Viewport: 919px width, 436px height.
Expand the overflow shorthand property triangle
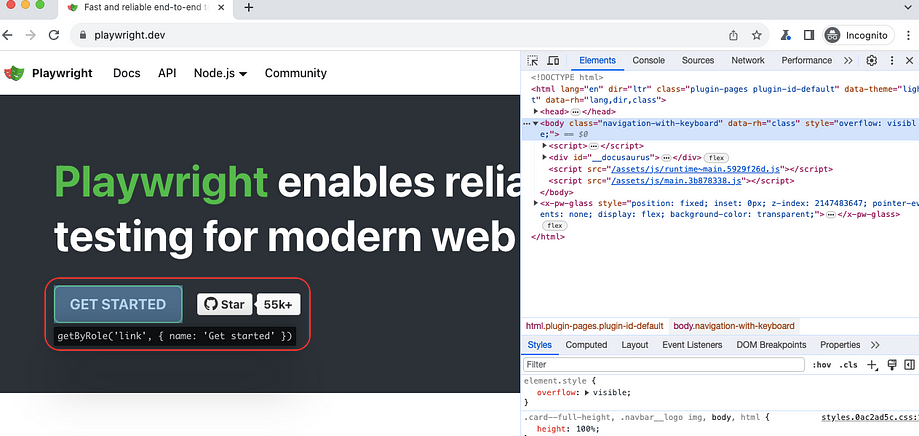point(588,393)
